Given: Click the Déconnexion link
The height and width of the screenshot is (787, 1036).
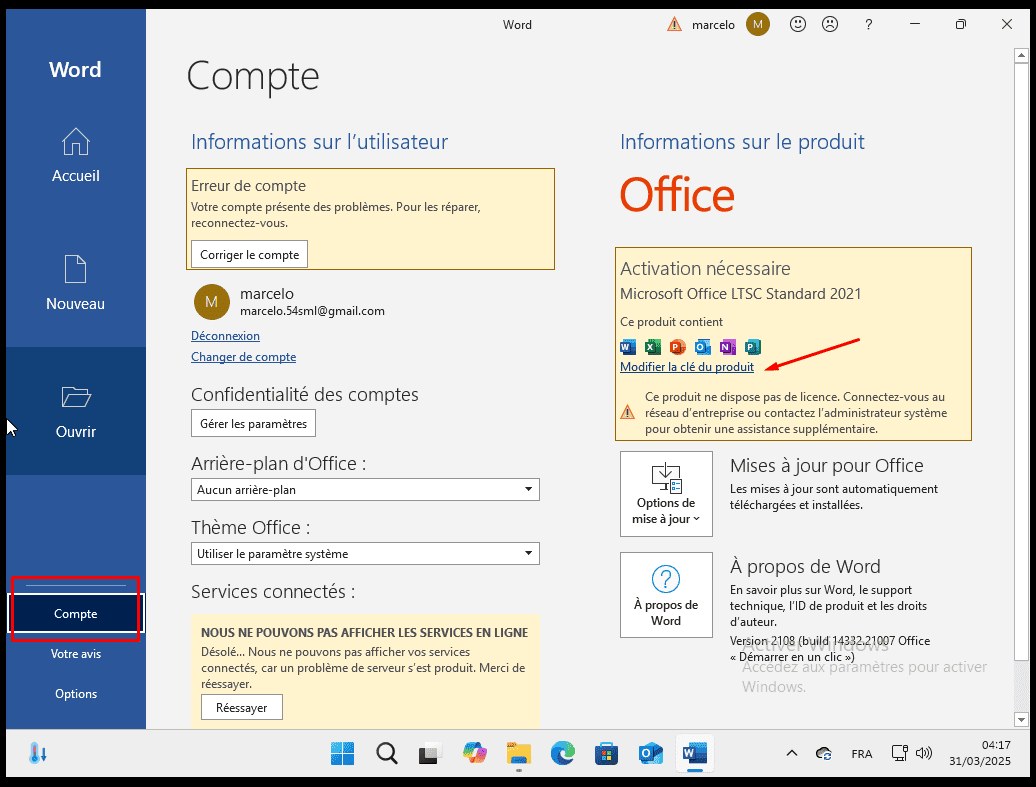Looking at the screenshot, I should click(x=225, y=336).
